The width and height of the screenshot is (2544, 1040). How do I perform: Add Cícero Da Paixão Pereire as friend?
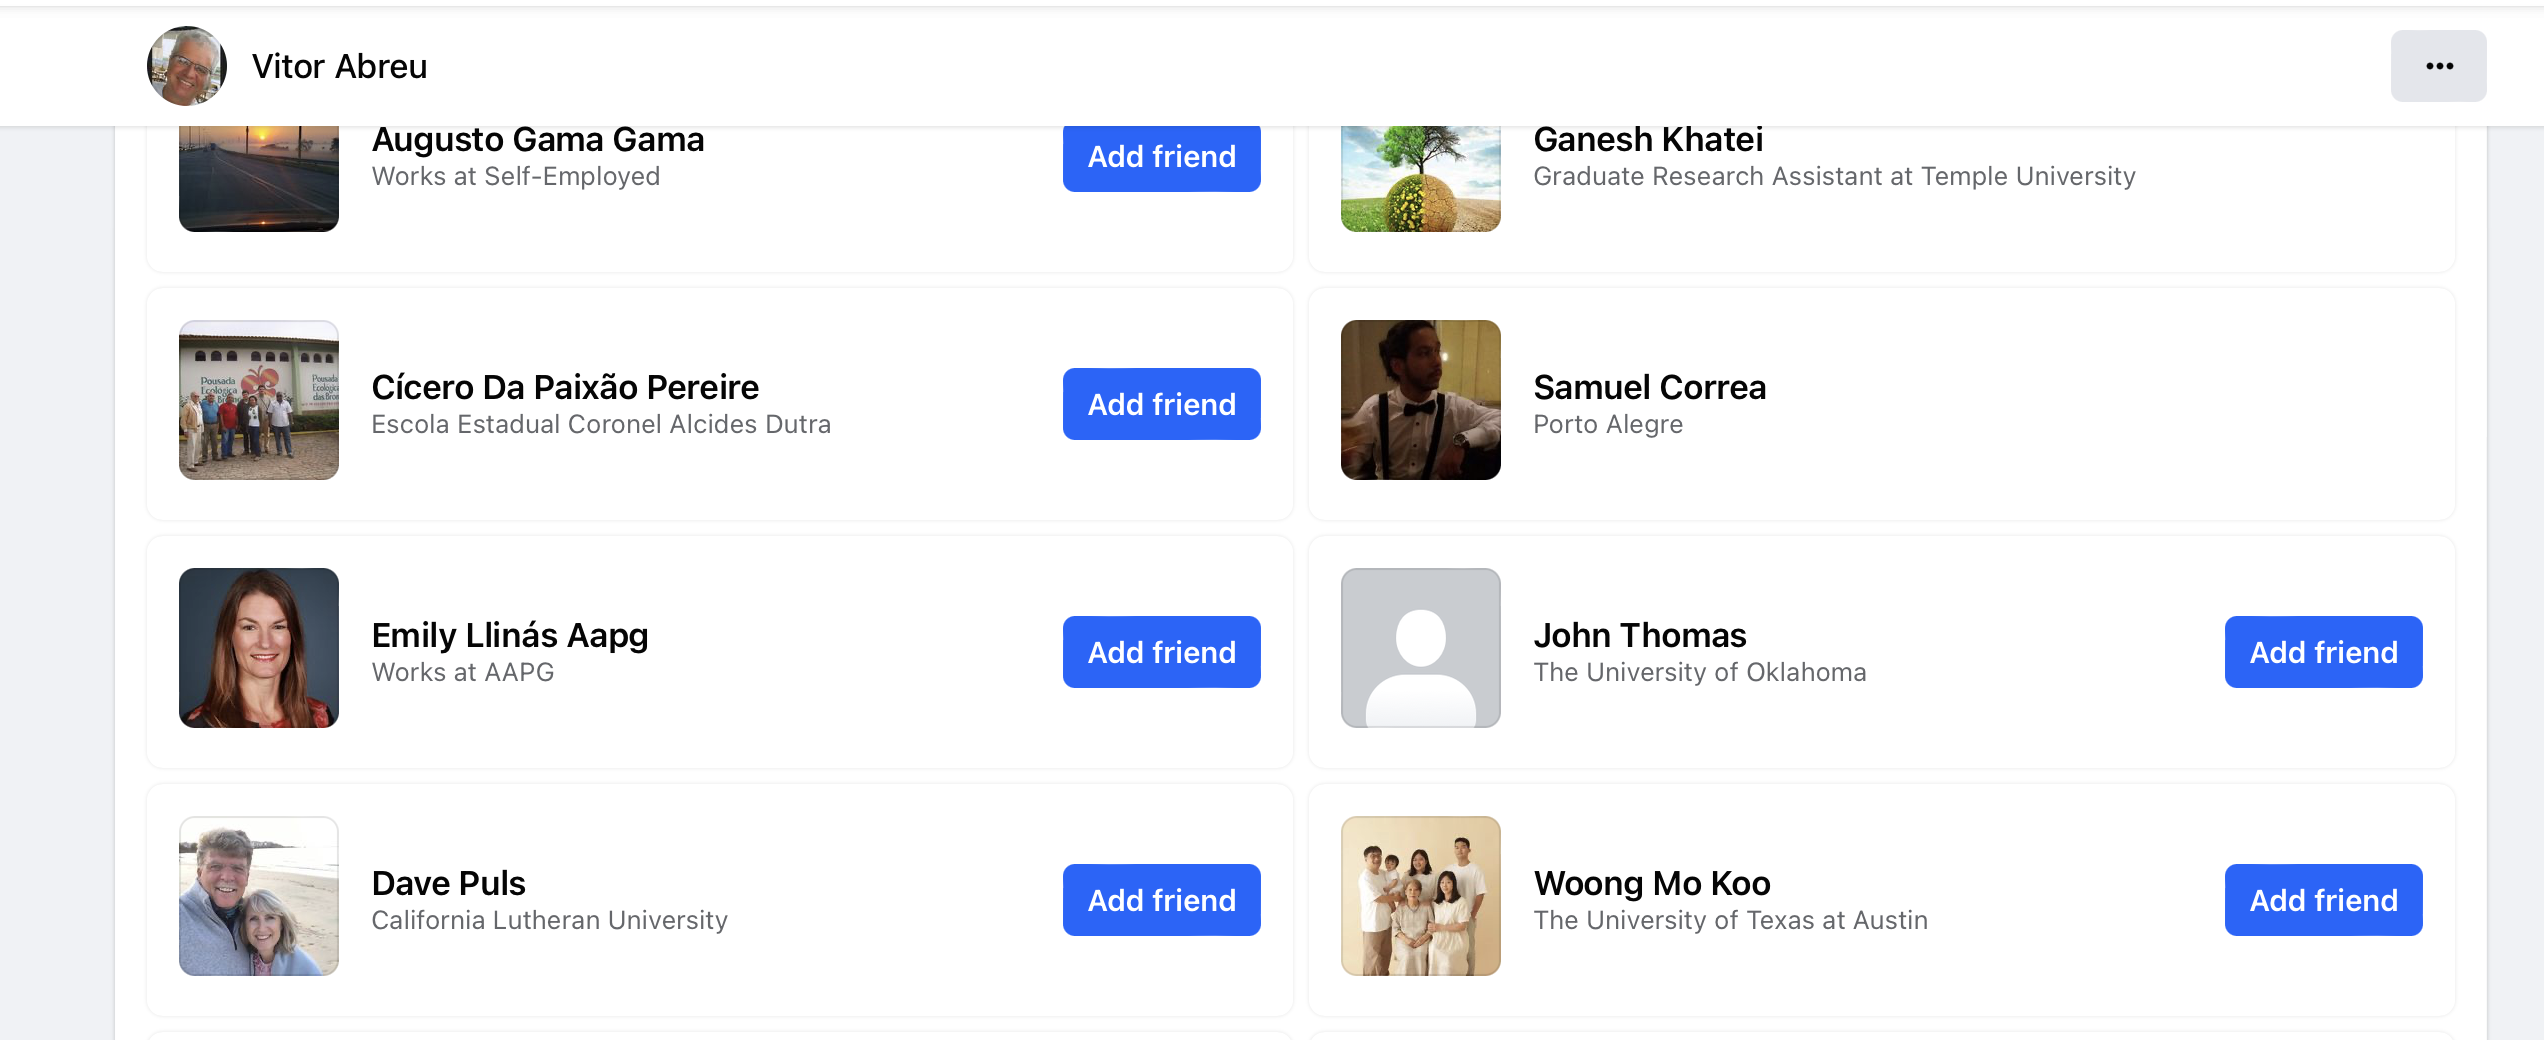(x=1161, y=404)
